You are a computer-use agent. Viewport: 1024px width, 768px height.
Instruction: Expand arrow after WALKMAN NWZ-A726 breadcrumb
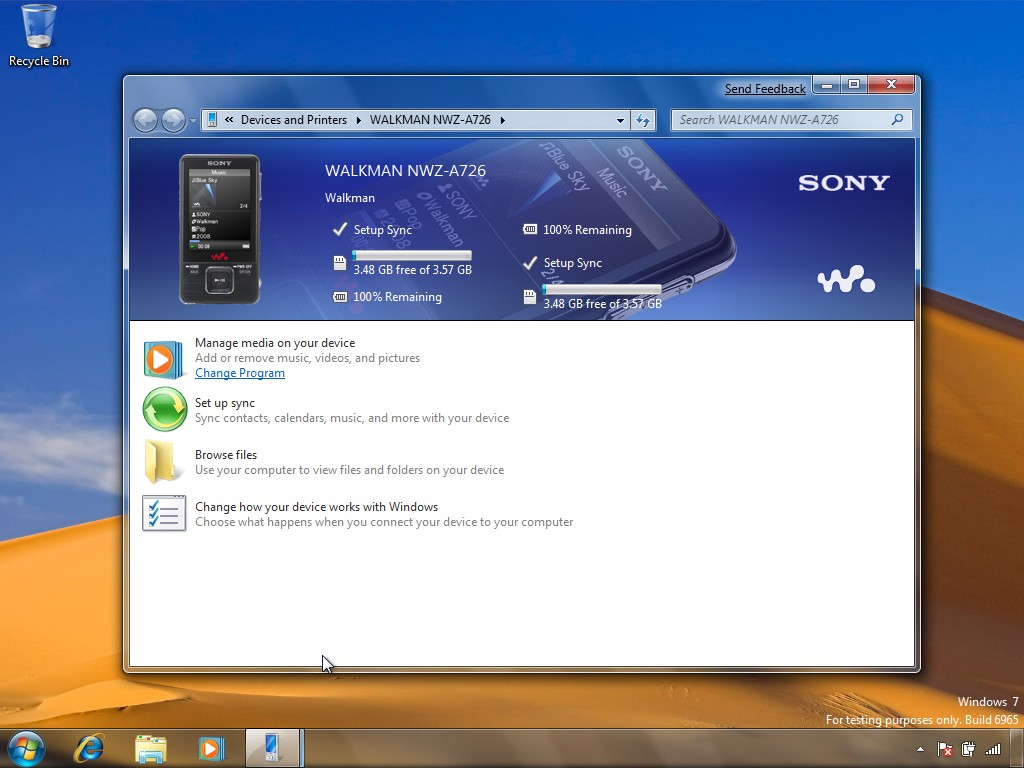coord(502,120)
